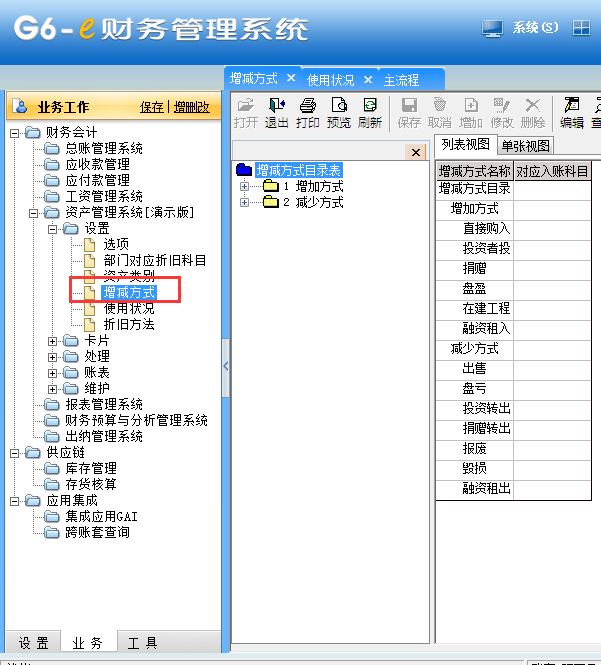The height and width of the screenshot is (665, 601).
Task: Close the 增减方式 document tab
Action: click(291, 77)
